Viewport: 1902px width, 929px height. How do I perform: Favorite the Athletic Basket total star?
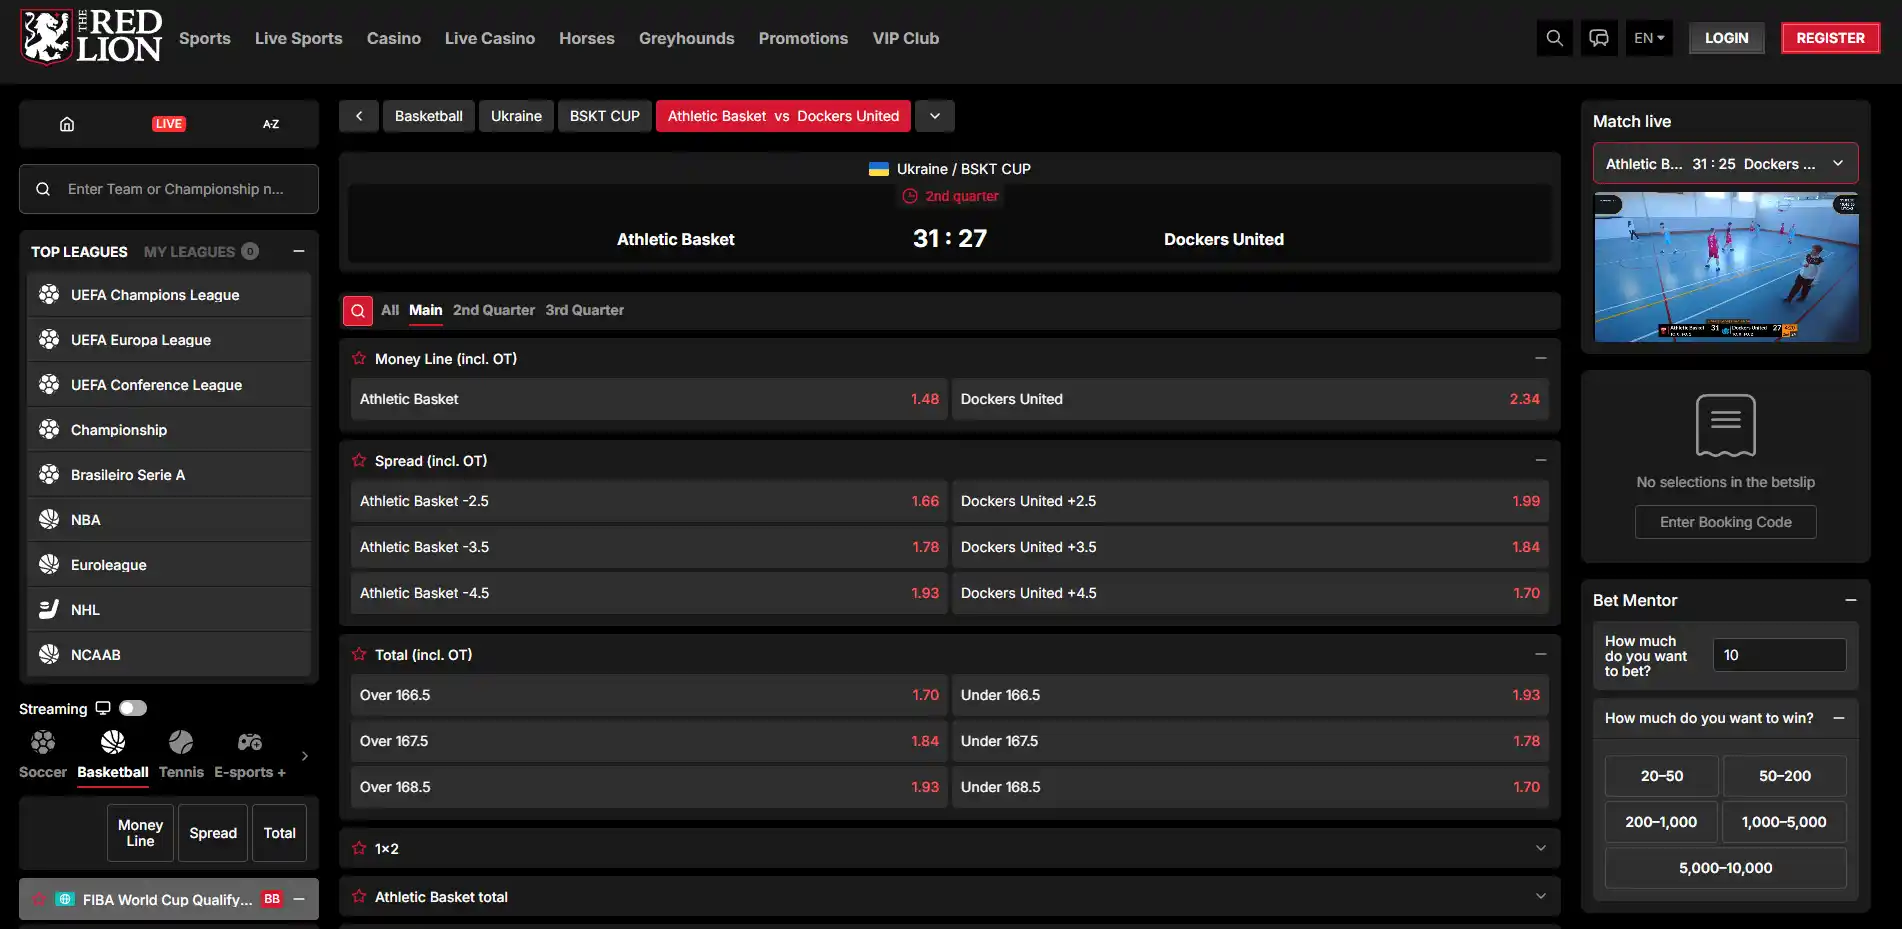pos(359,896)
